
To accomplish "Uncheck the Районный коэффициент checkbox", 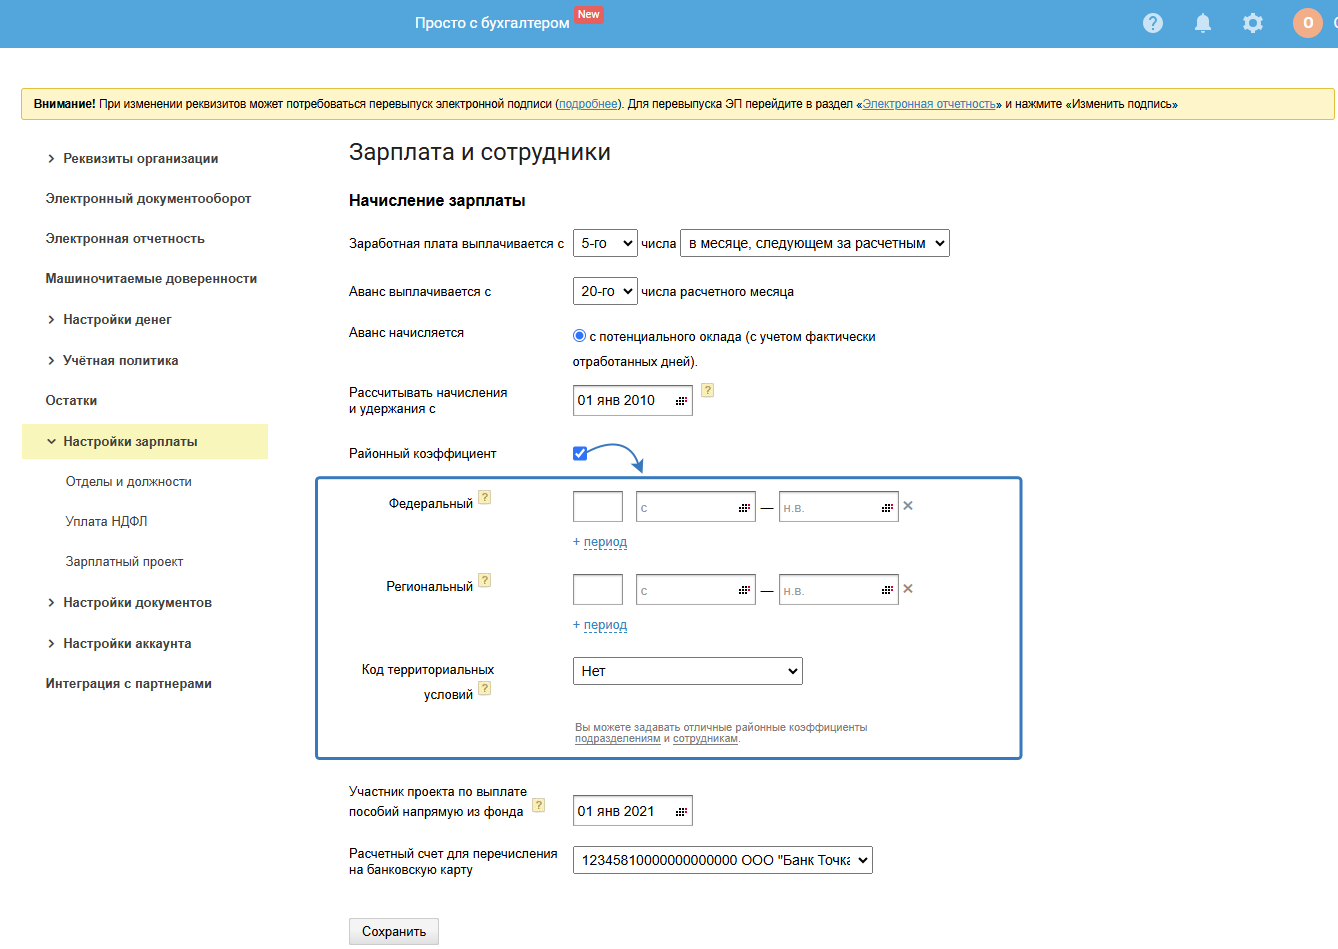I will [x=580, y=453].
